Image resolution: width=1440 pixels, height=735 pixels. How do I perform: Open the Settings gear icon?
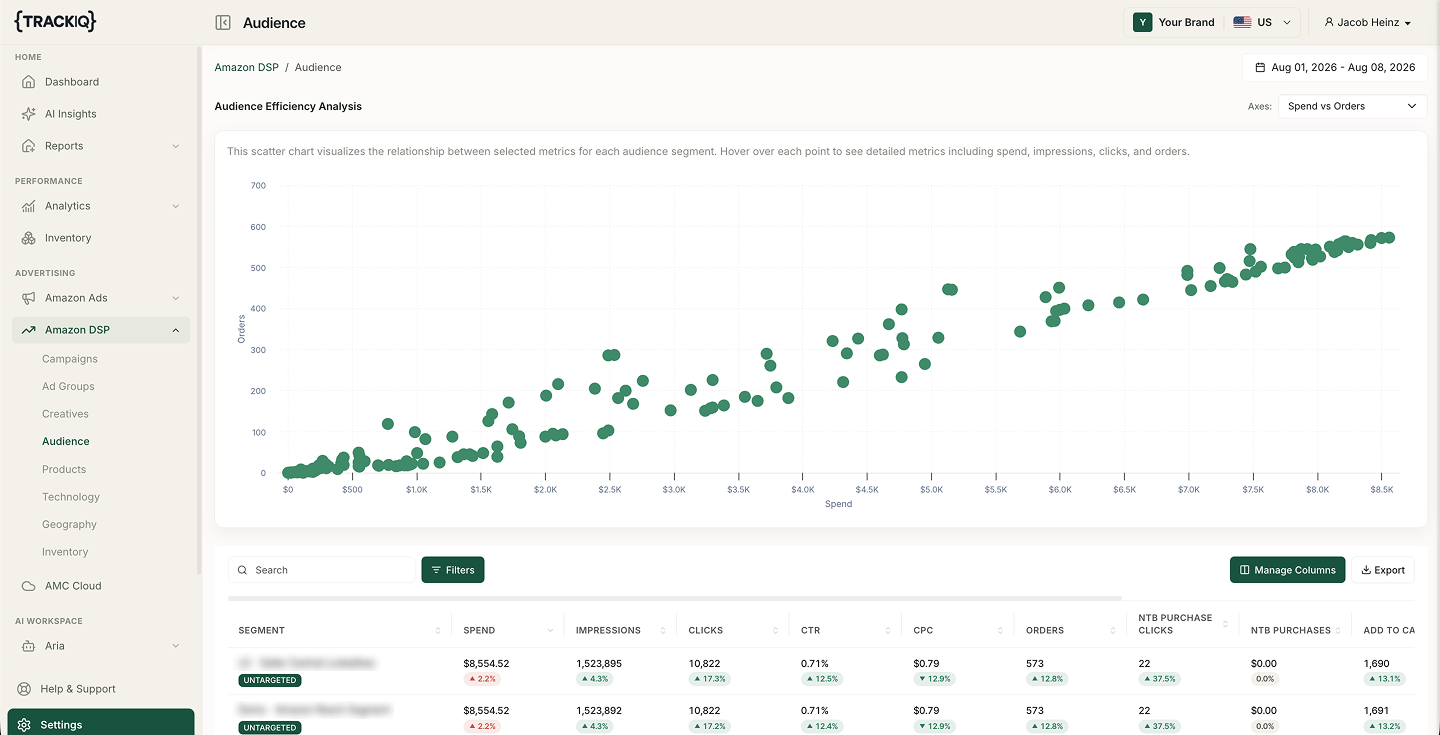tap(25, 725)
